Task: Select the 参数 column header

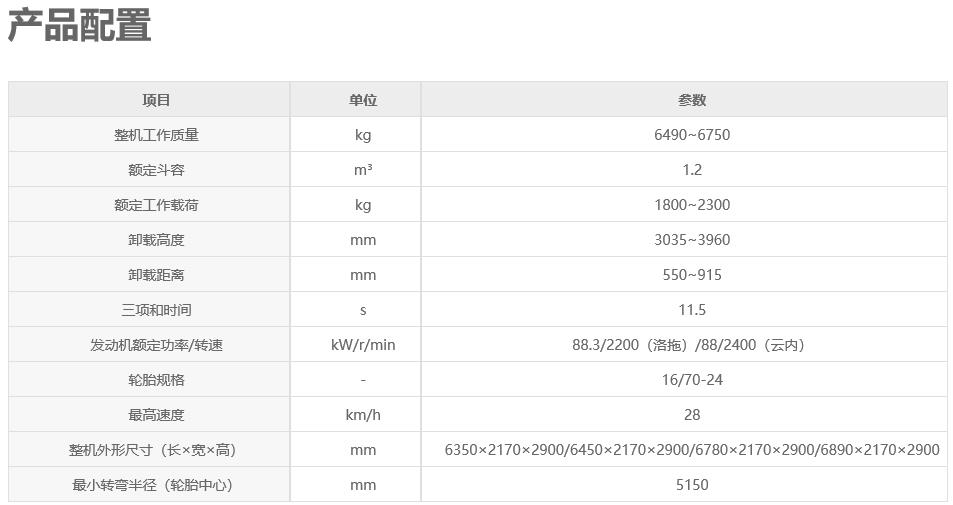Action: point(692,100)
